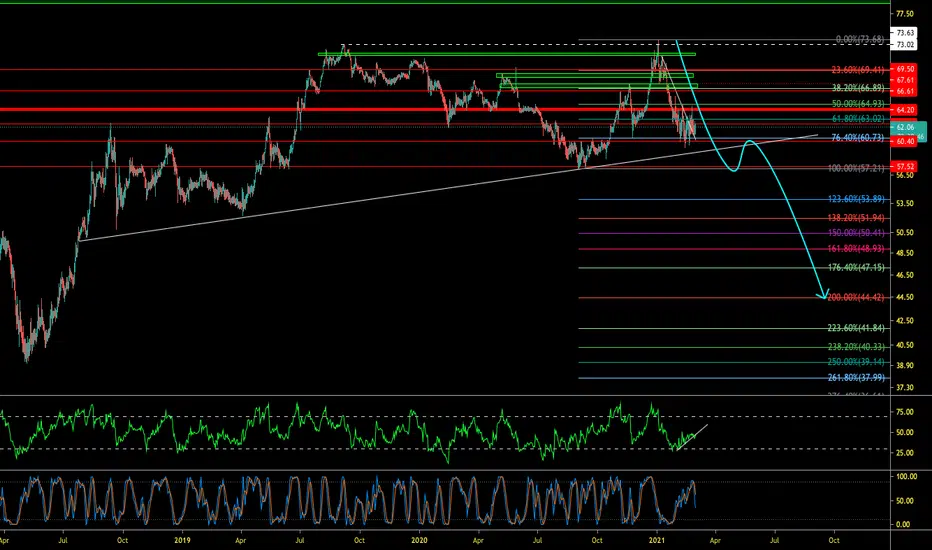Image resolution: width=932 pixels, height=550 pixels.
Task: Select the 176.40%(47.15) extension label
Action: [856, 268]
